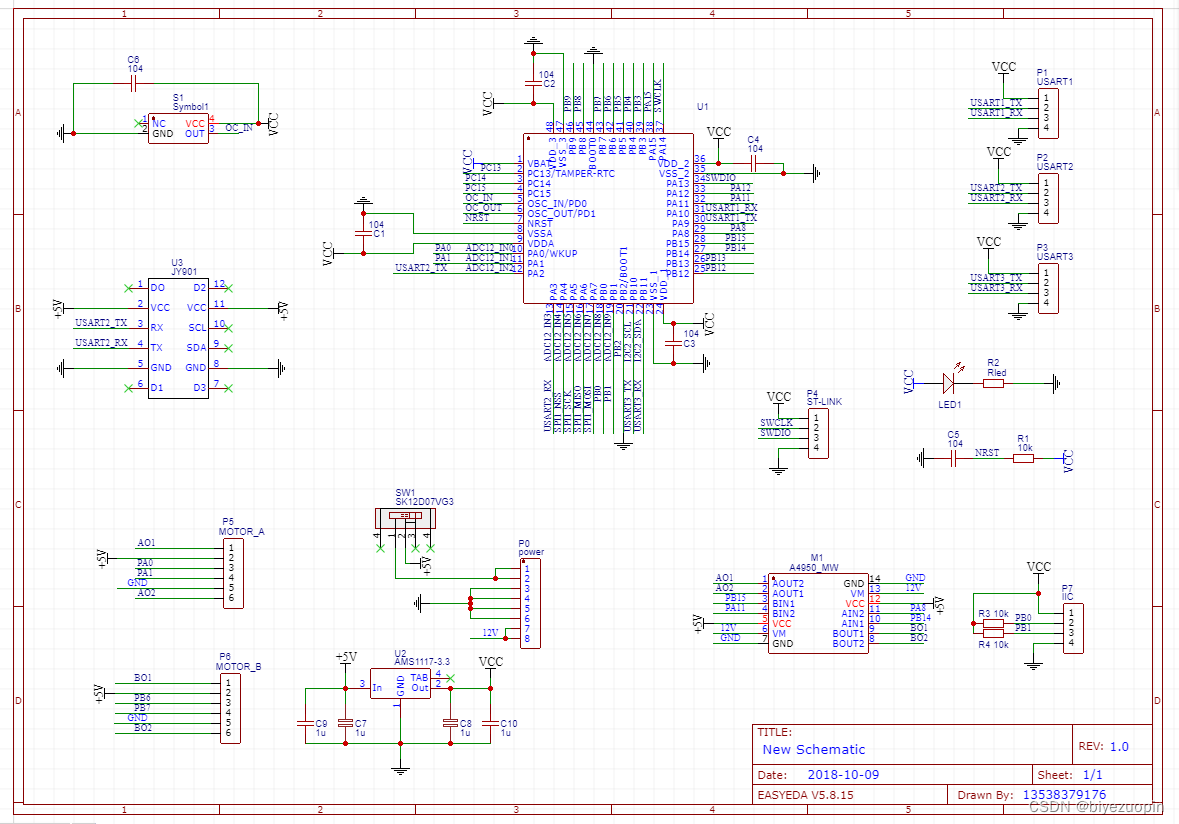Image resolution: width=1179 pixels, height=824 pixels.
Task: Click the Sheet 1/1 field
Action: [1070, 774]
